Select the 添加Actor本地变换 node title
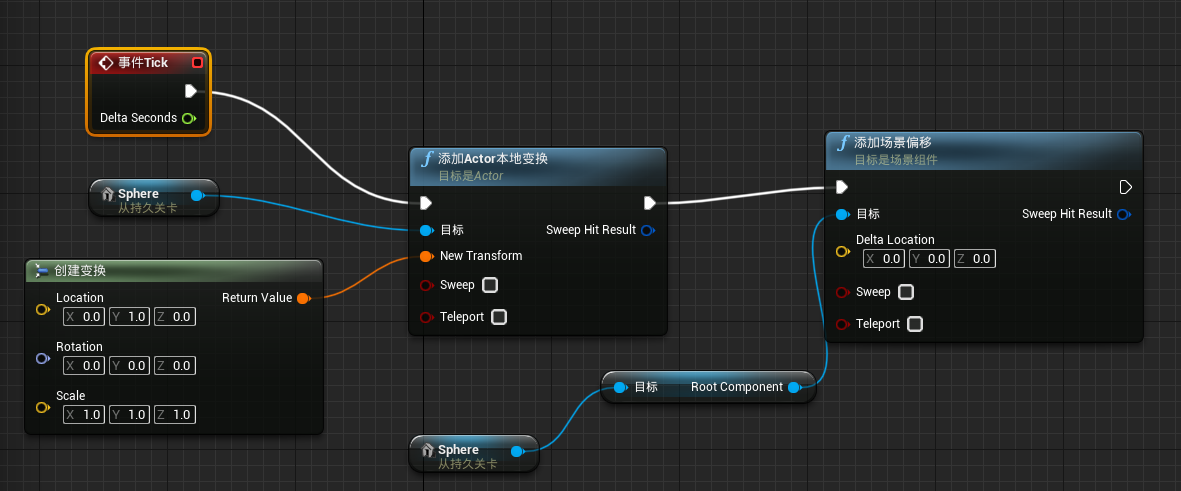 click(493, 159)
